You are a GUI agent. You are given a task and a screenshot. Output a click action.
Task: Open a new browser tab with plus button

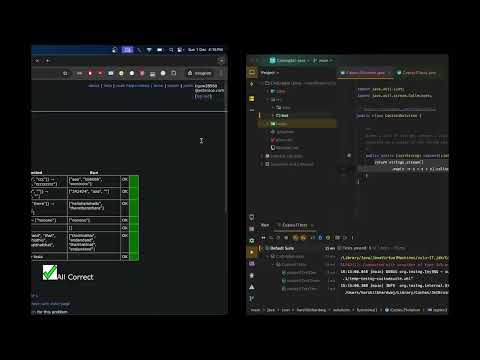click(48, 61)
